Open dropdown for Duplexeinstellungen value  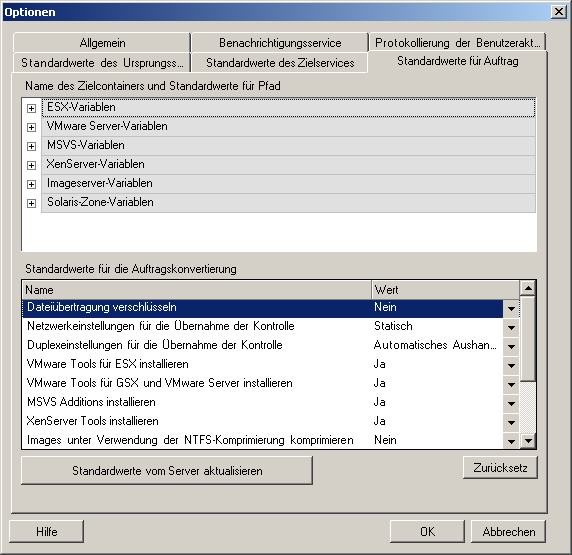pos(511,346)
